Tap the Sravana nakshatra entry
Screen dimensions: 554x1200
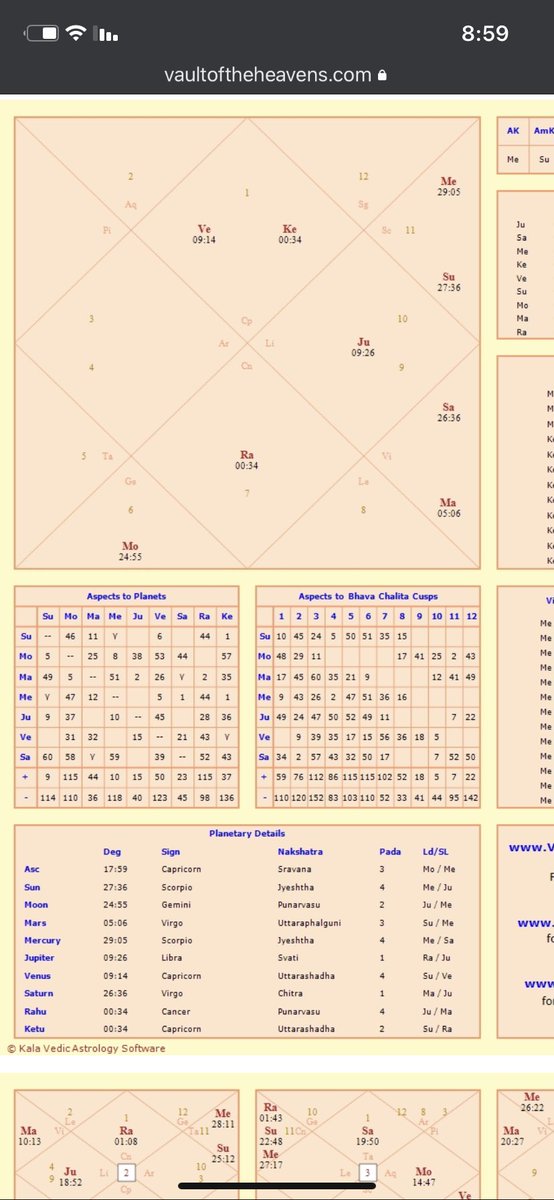294,870
